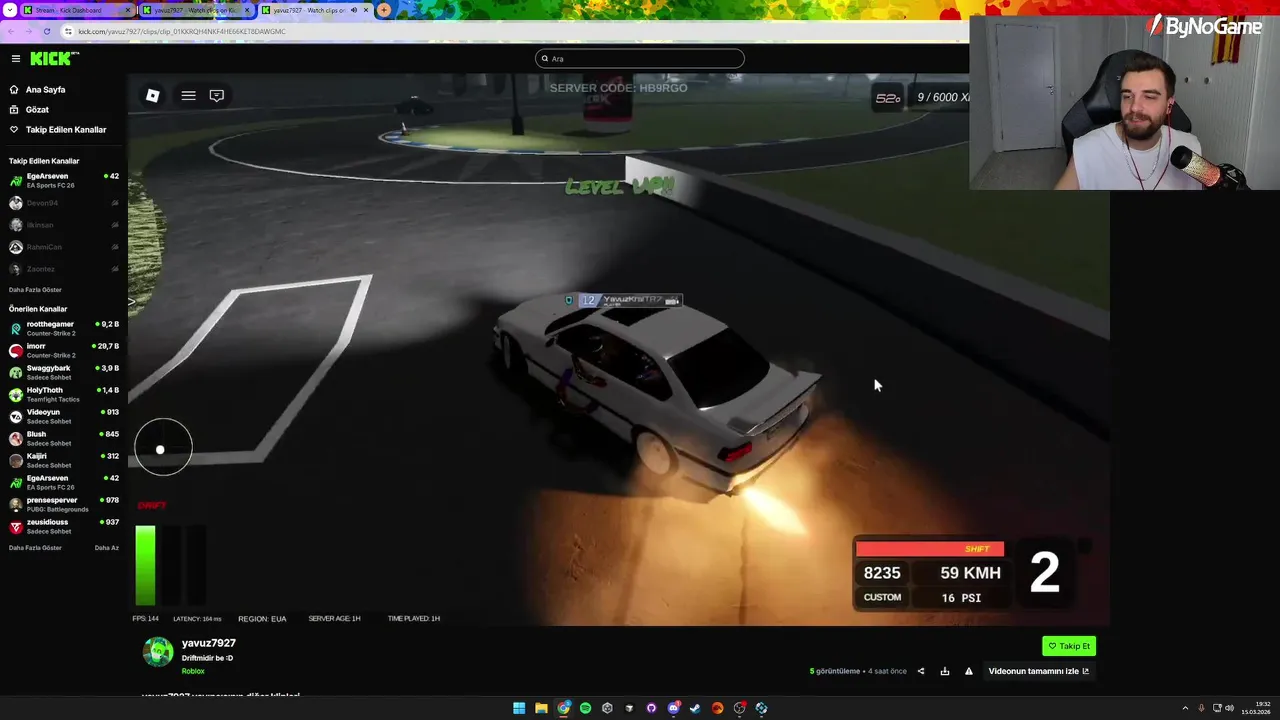Viewport: 1280px width, 720px height.
Task: Open volume control in system tray
Action: tap(1229, 708)
